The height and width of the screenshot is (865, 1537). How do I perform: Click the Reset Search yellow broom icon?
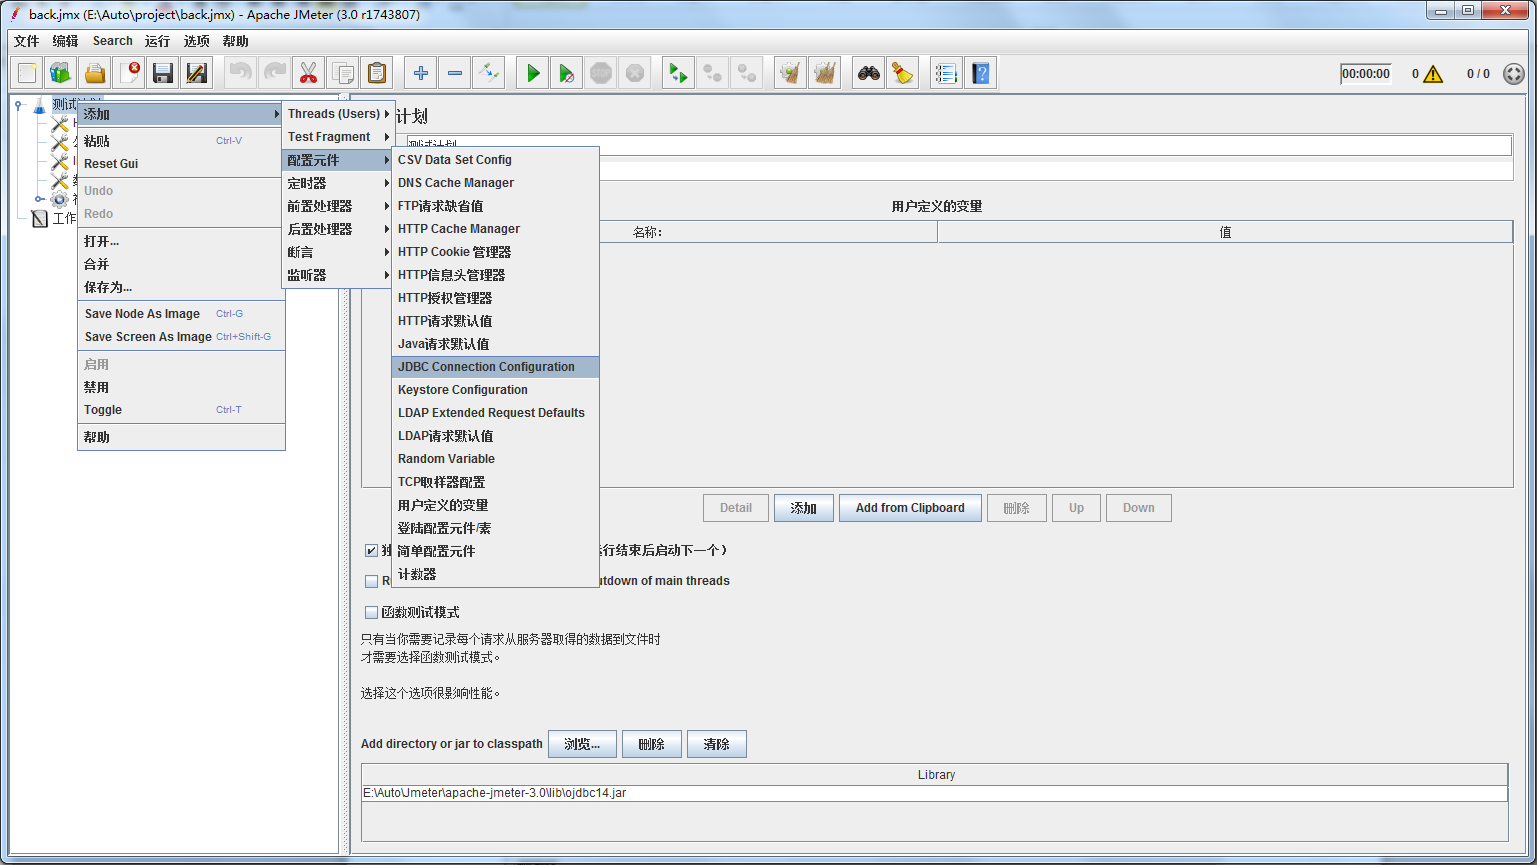pos(902,73)
